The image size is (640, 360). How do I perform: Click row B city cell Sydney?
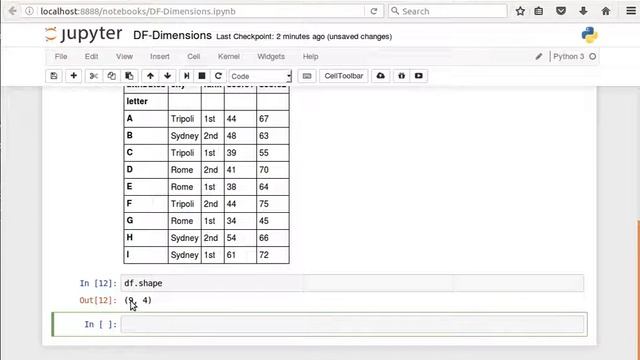tap(184, 136)
